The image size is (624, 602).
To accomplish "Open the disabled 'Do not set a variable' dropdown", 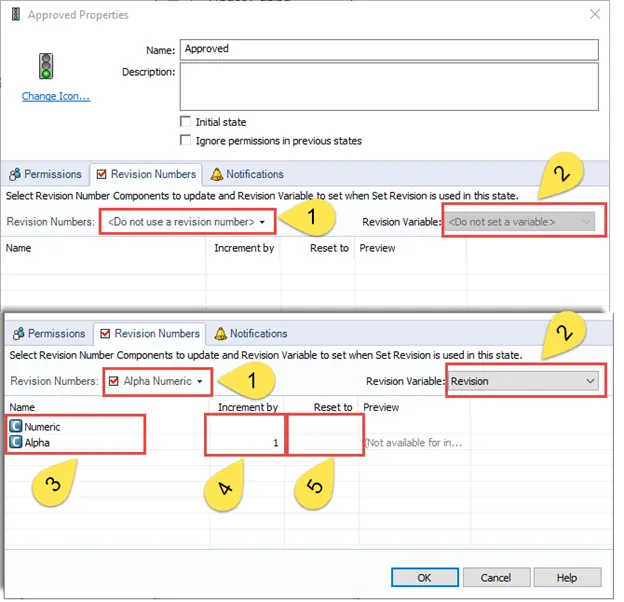I will coord(520,222).
